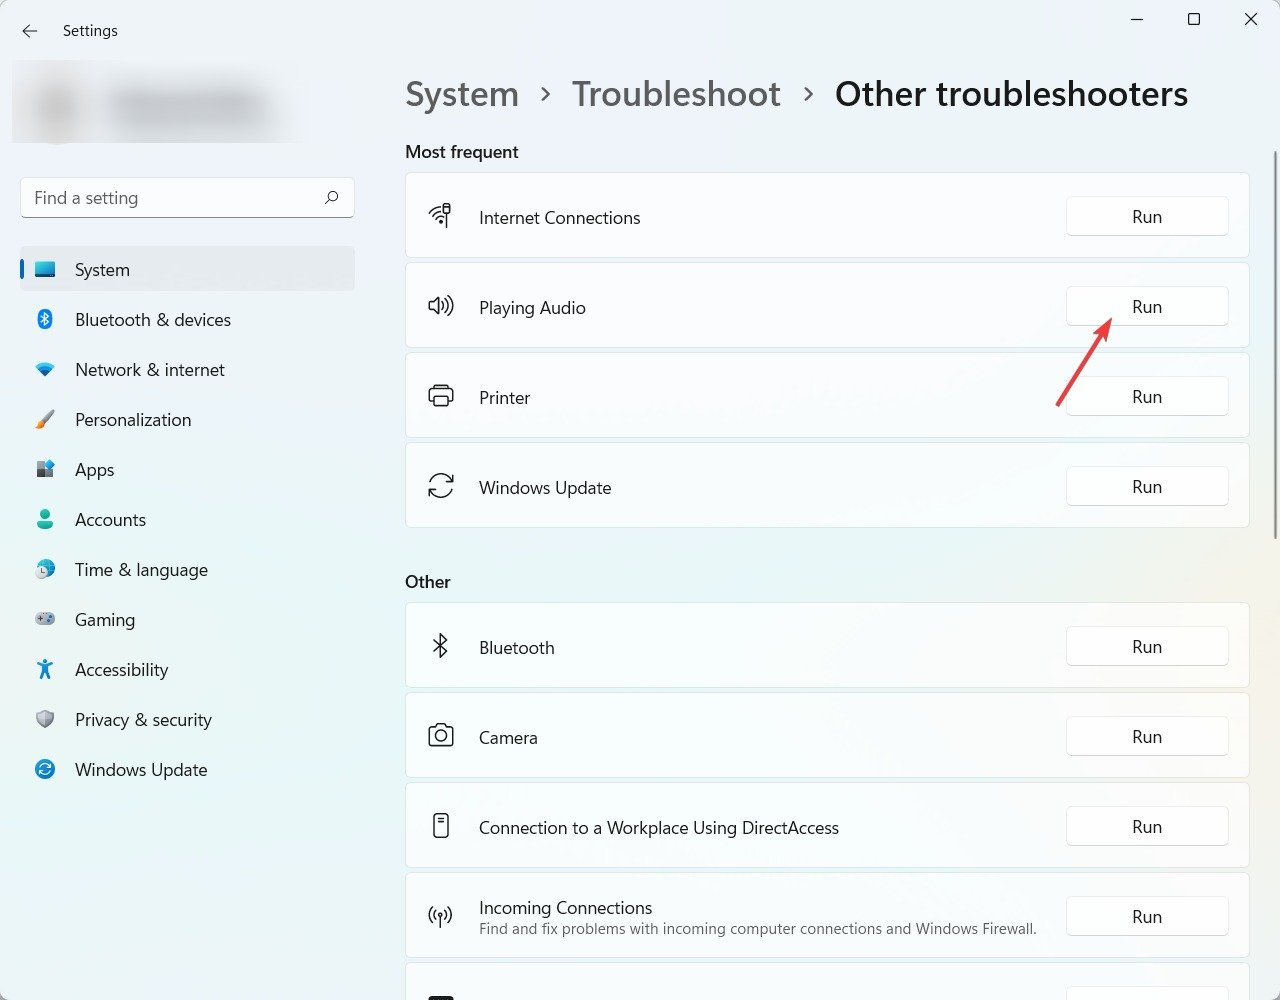The width and height of the screenshot is (1280, 1000).
Task: Click the Bluetooth troubleshooter icon
Action: 440,646
